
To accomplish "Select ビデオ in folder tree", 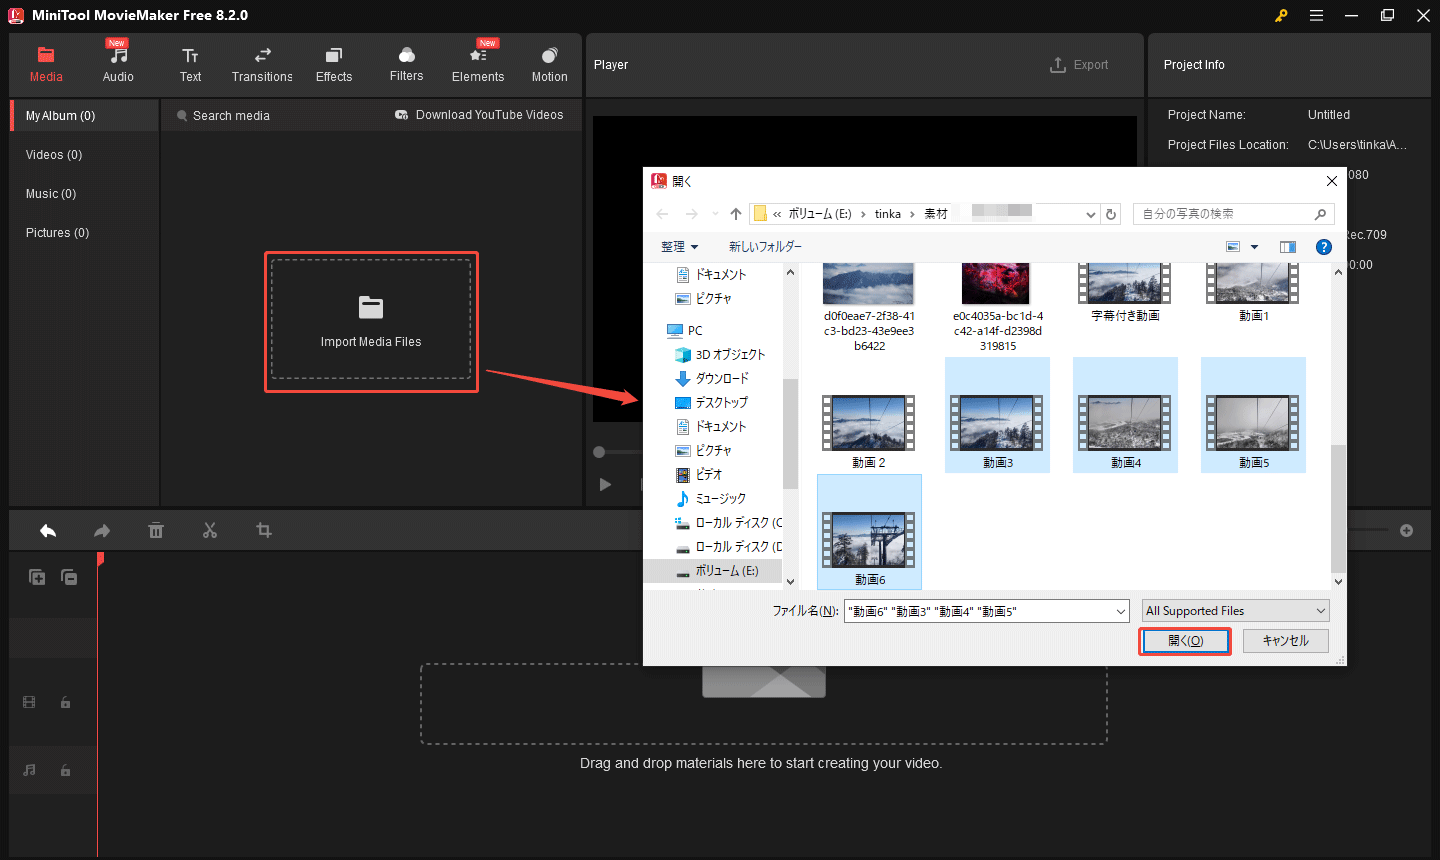I will click(x=698, y=475).
